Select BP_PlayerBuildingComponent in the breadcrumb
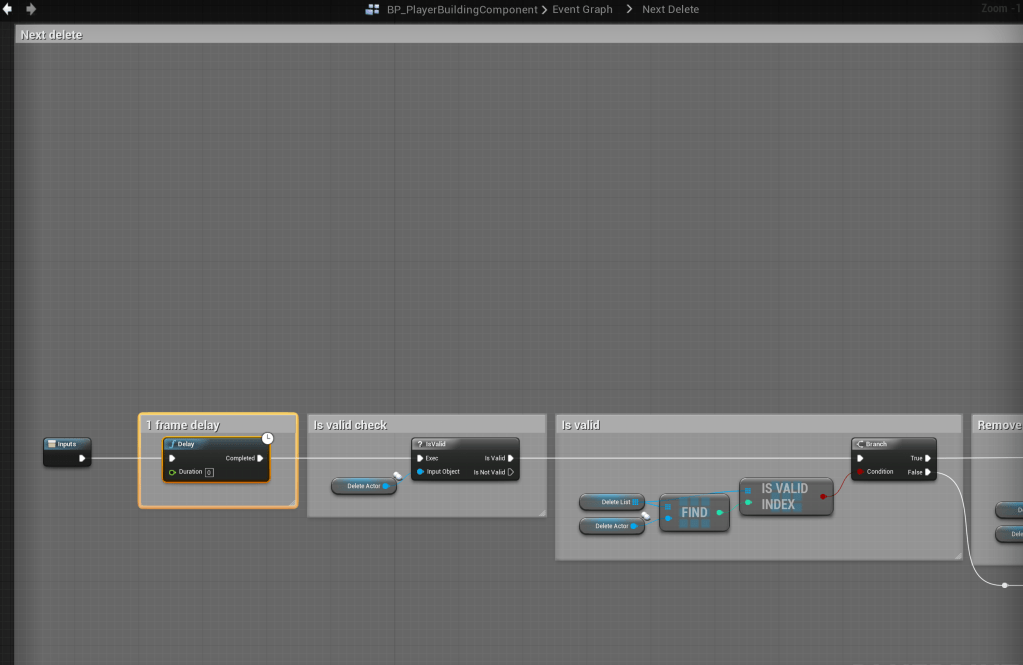 coord(462,9)
